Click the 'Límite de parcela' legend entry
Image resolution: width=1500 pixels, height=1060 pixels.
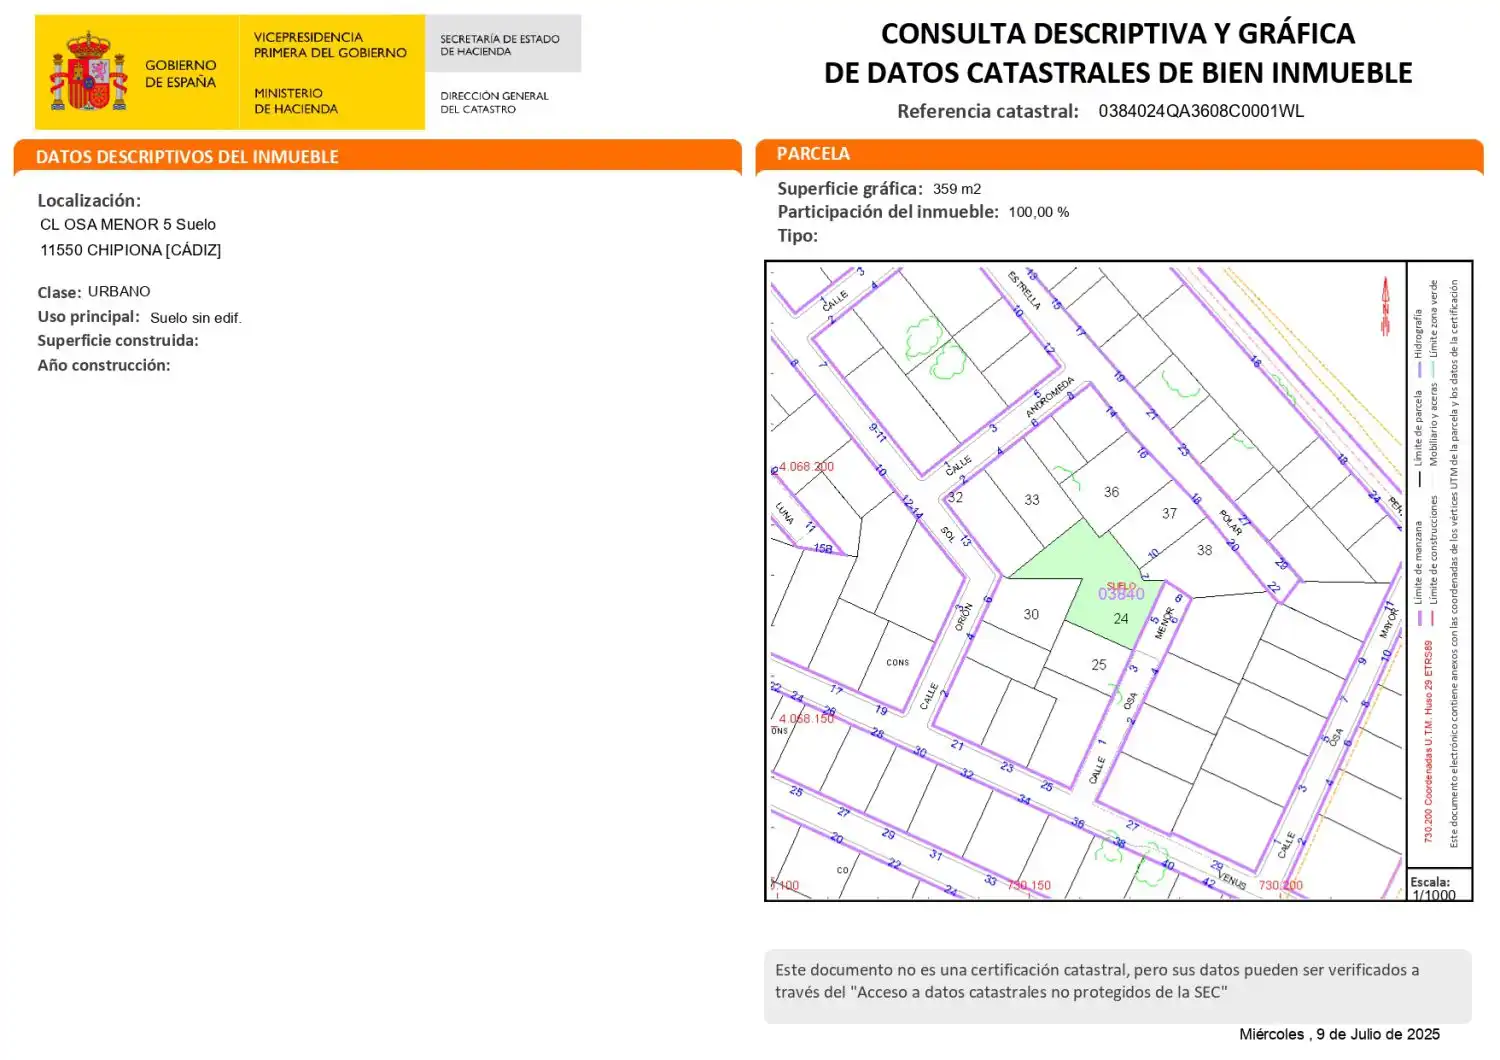[1418, 438]
